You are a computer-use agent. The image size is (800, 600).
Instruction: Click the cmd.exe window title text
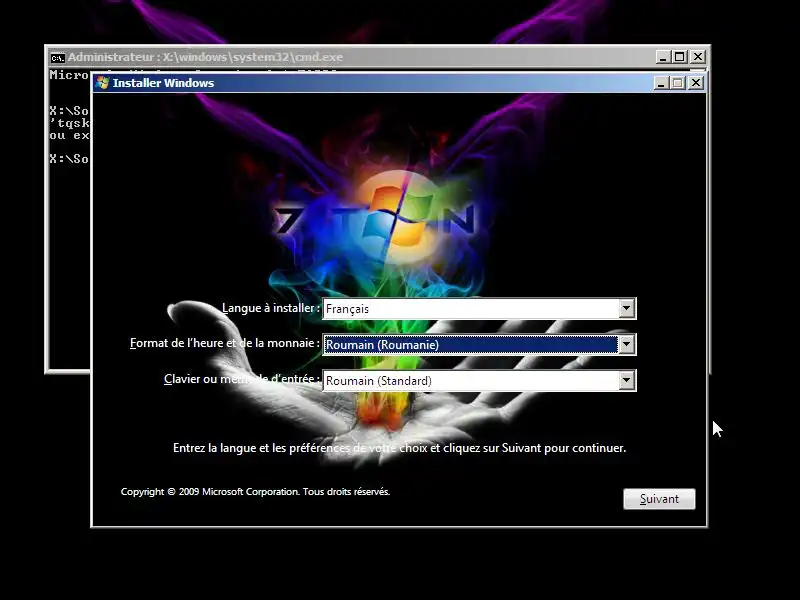(205, 57)
